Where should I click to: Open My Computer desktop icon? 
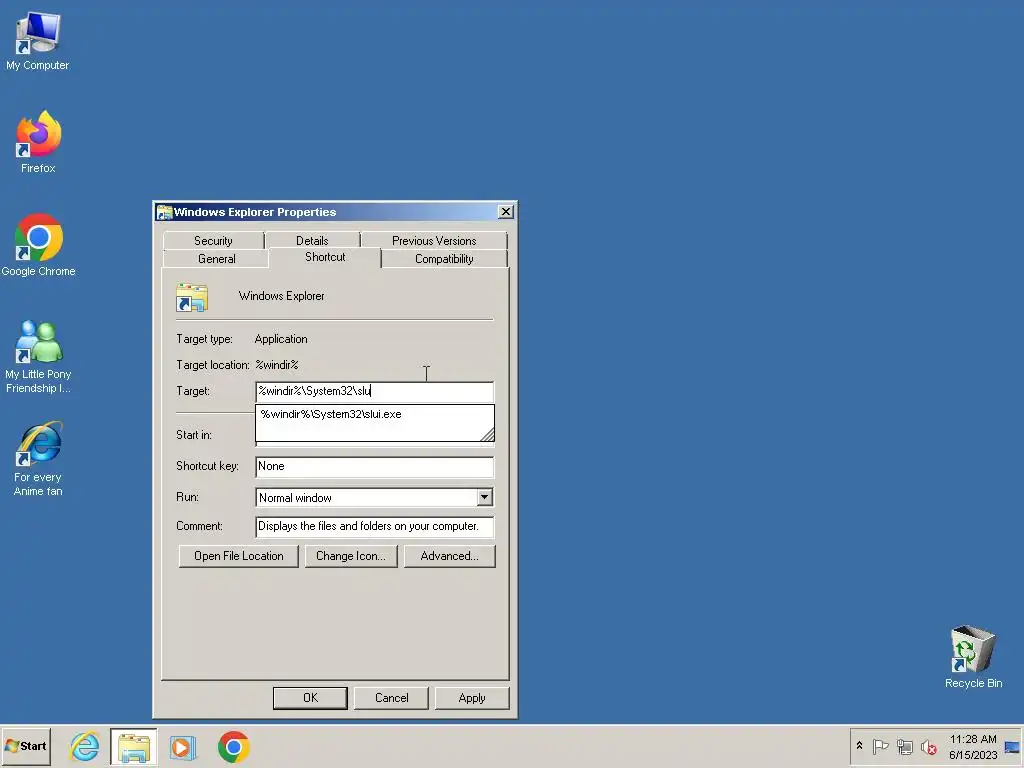coord(37,40)
